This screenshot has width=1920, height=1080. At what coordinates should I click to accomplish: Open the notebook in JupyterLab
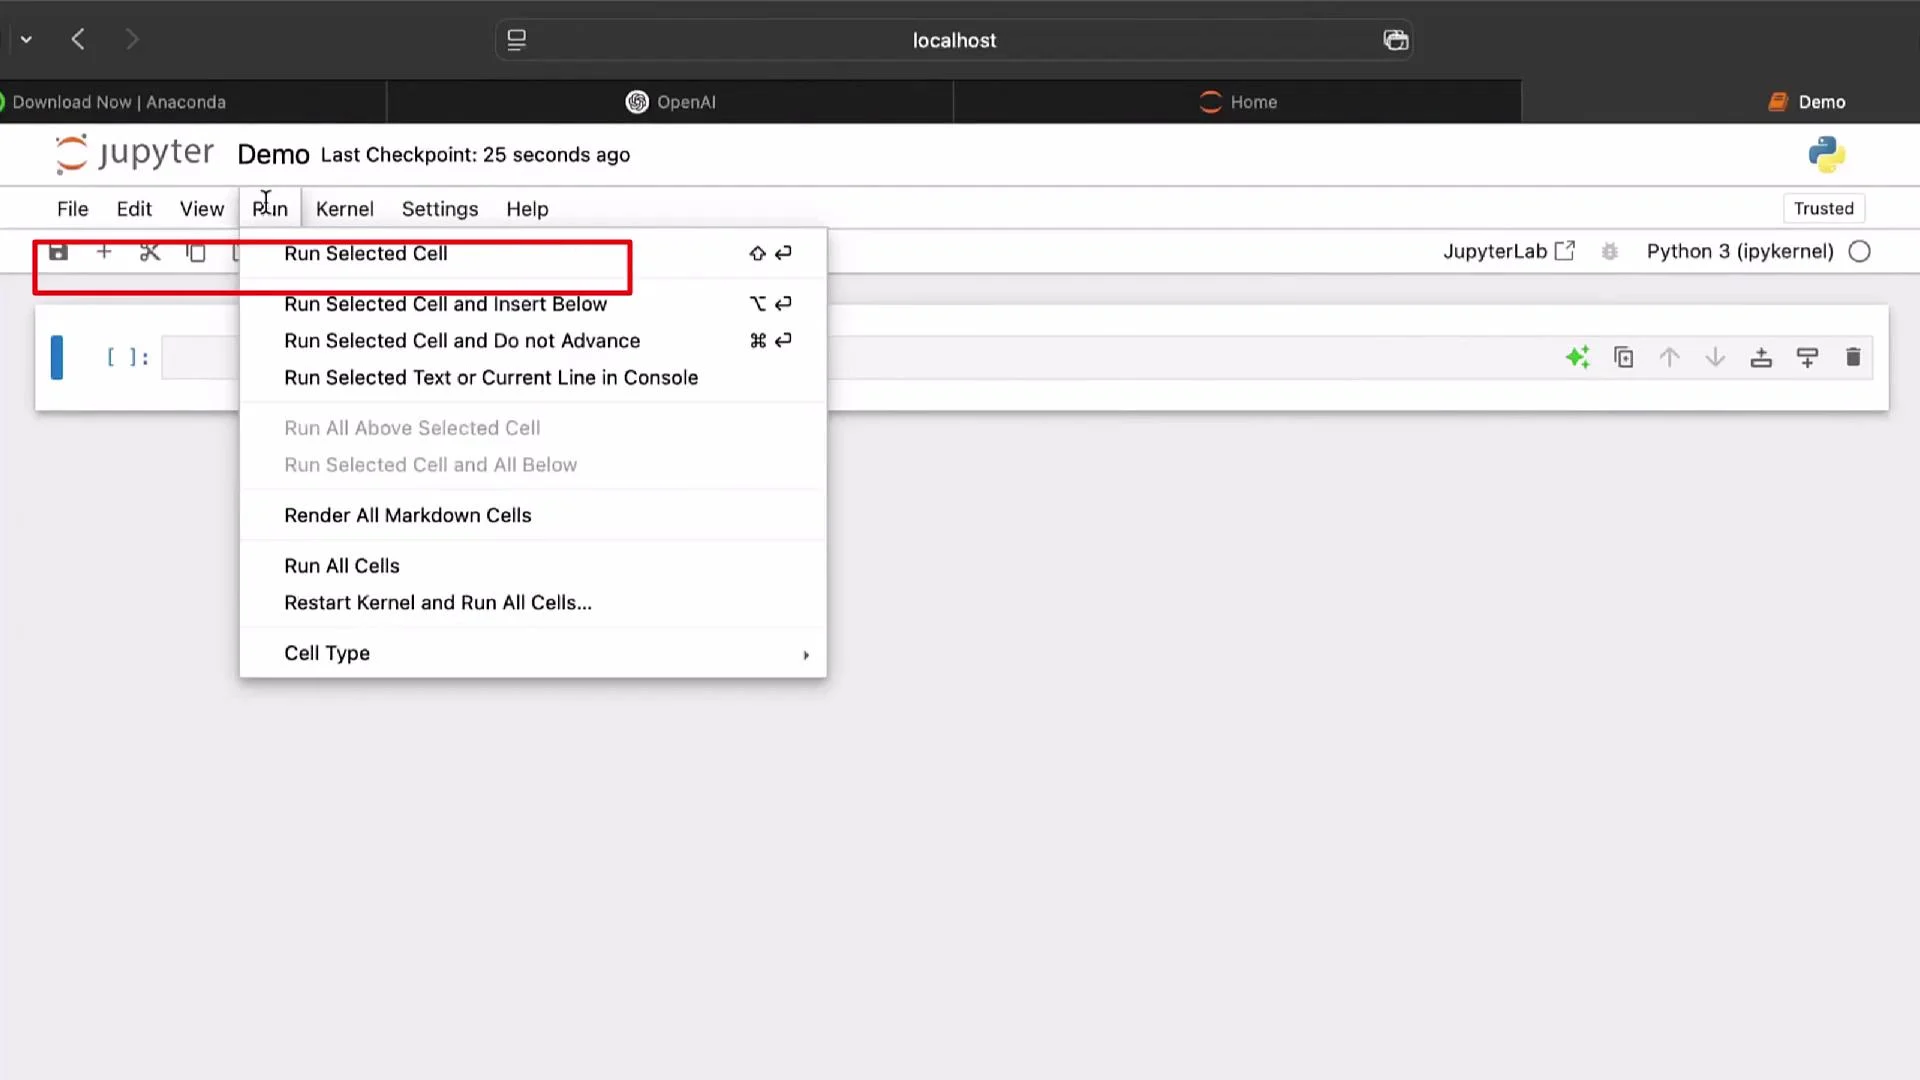click(x=1509, y=252)
